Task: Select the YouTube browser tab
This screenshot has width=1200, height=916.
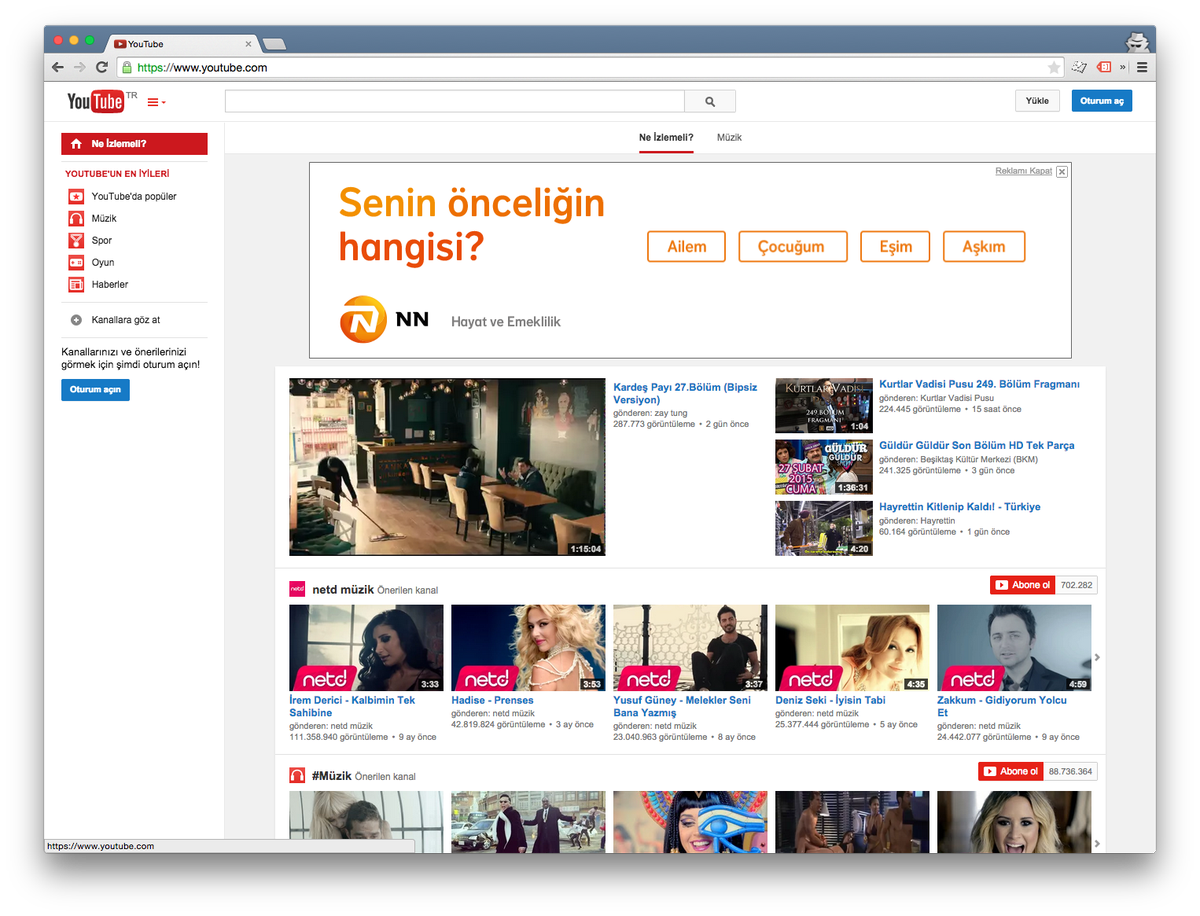Action: pos(183,44)
